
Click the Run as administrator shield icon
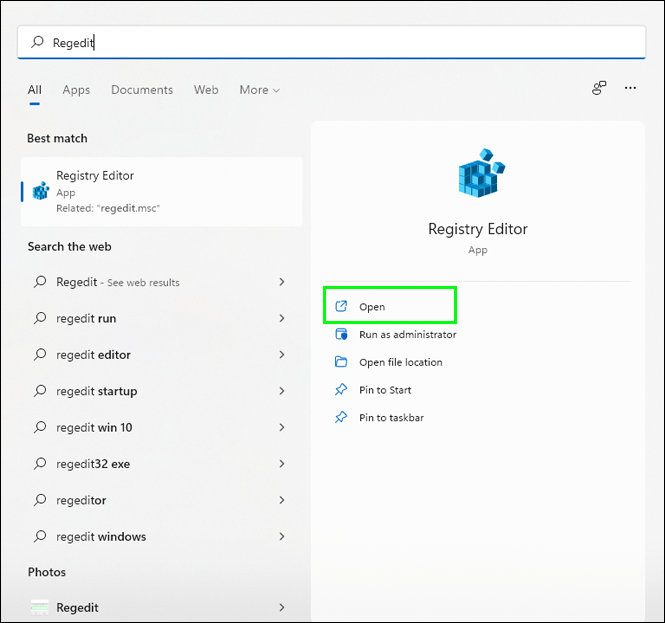point(341,334)
